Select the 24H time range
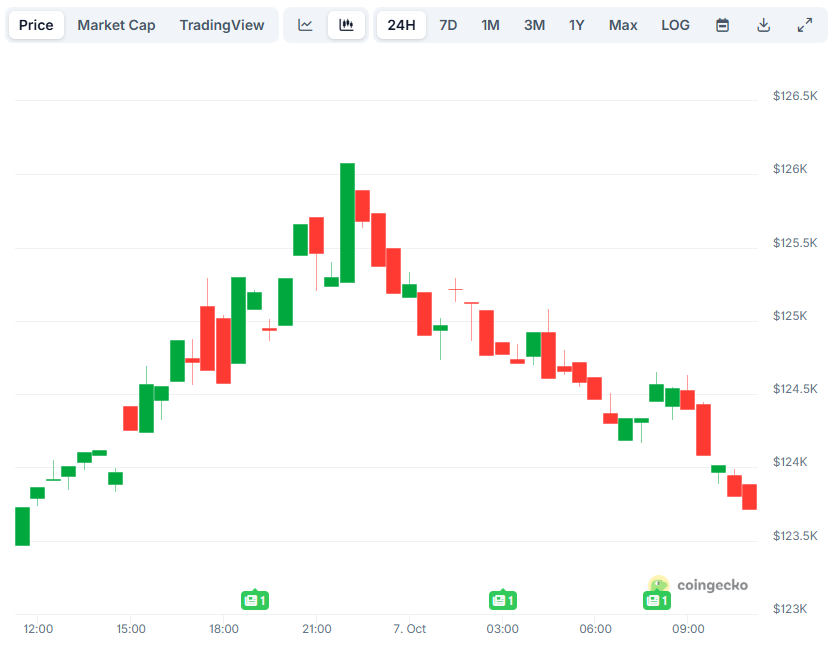Viewport: 837px width, 653px height. (401, 25)
